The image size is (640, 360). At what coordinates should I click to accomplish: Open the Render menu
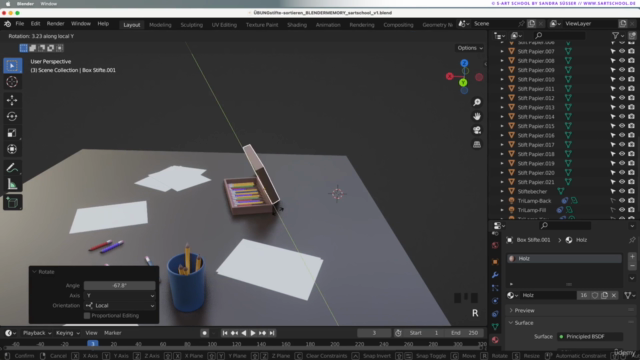[x=56, y=24]
